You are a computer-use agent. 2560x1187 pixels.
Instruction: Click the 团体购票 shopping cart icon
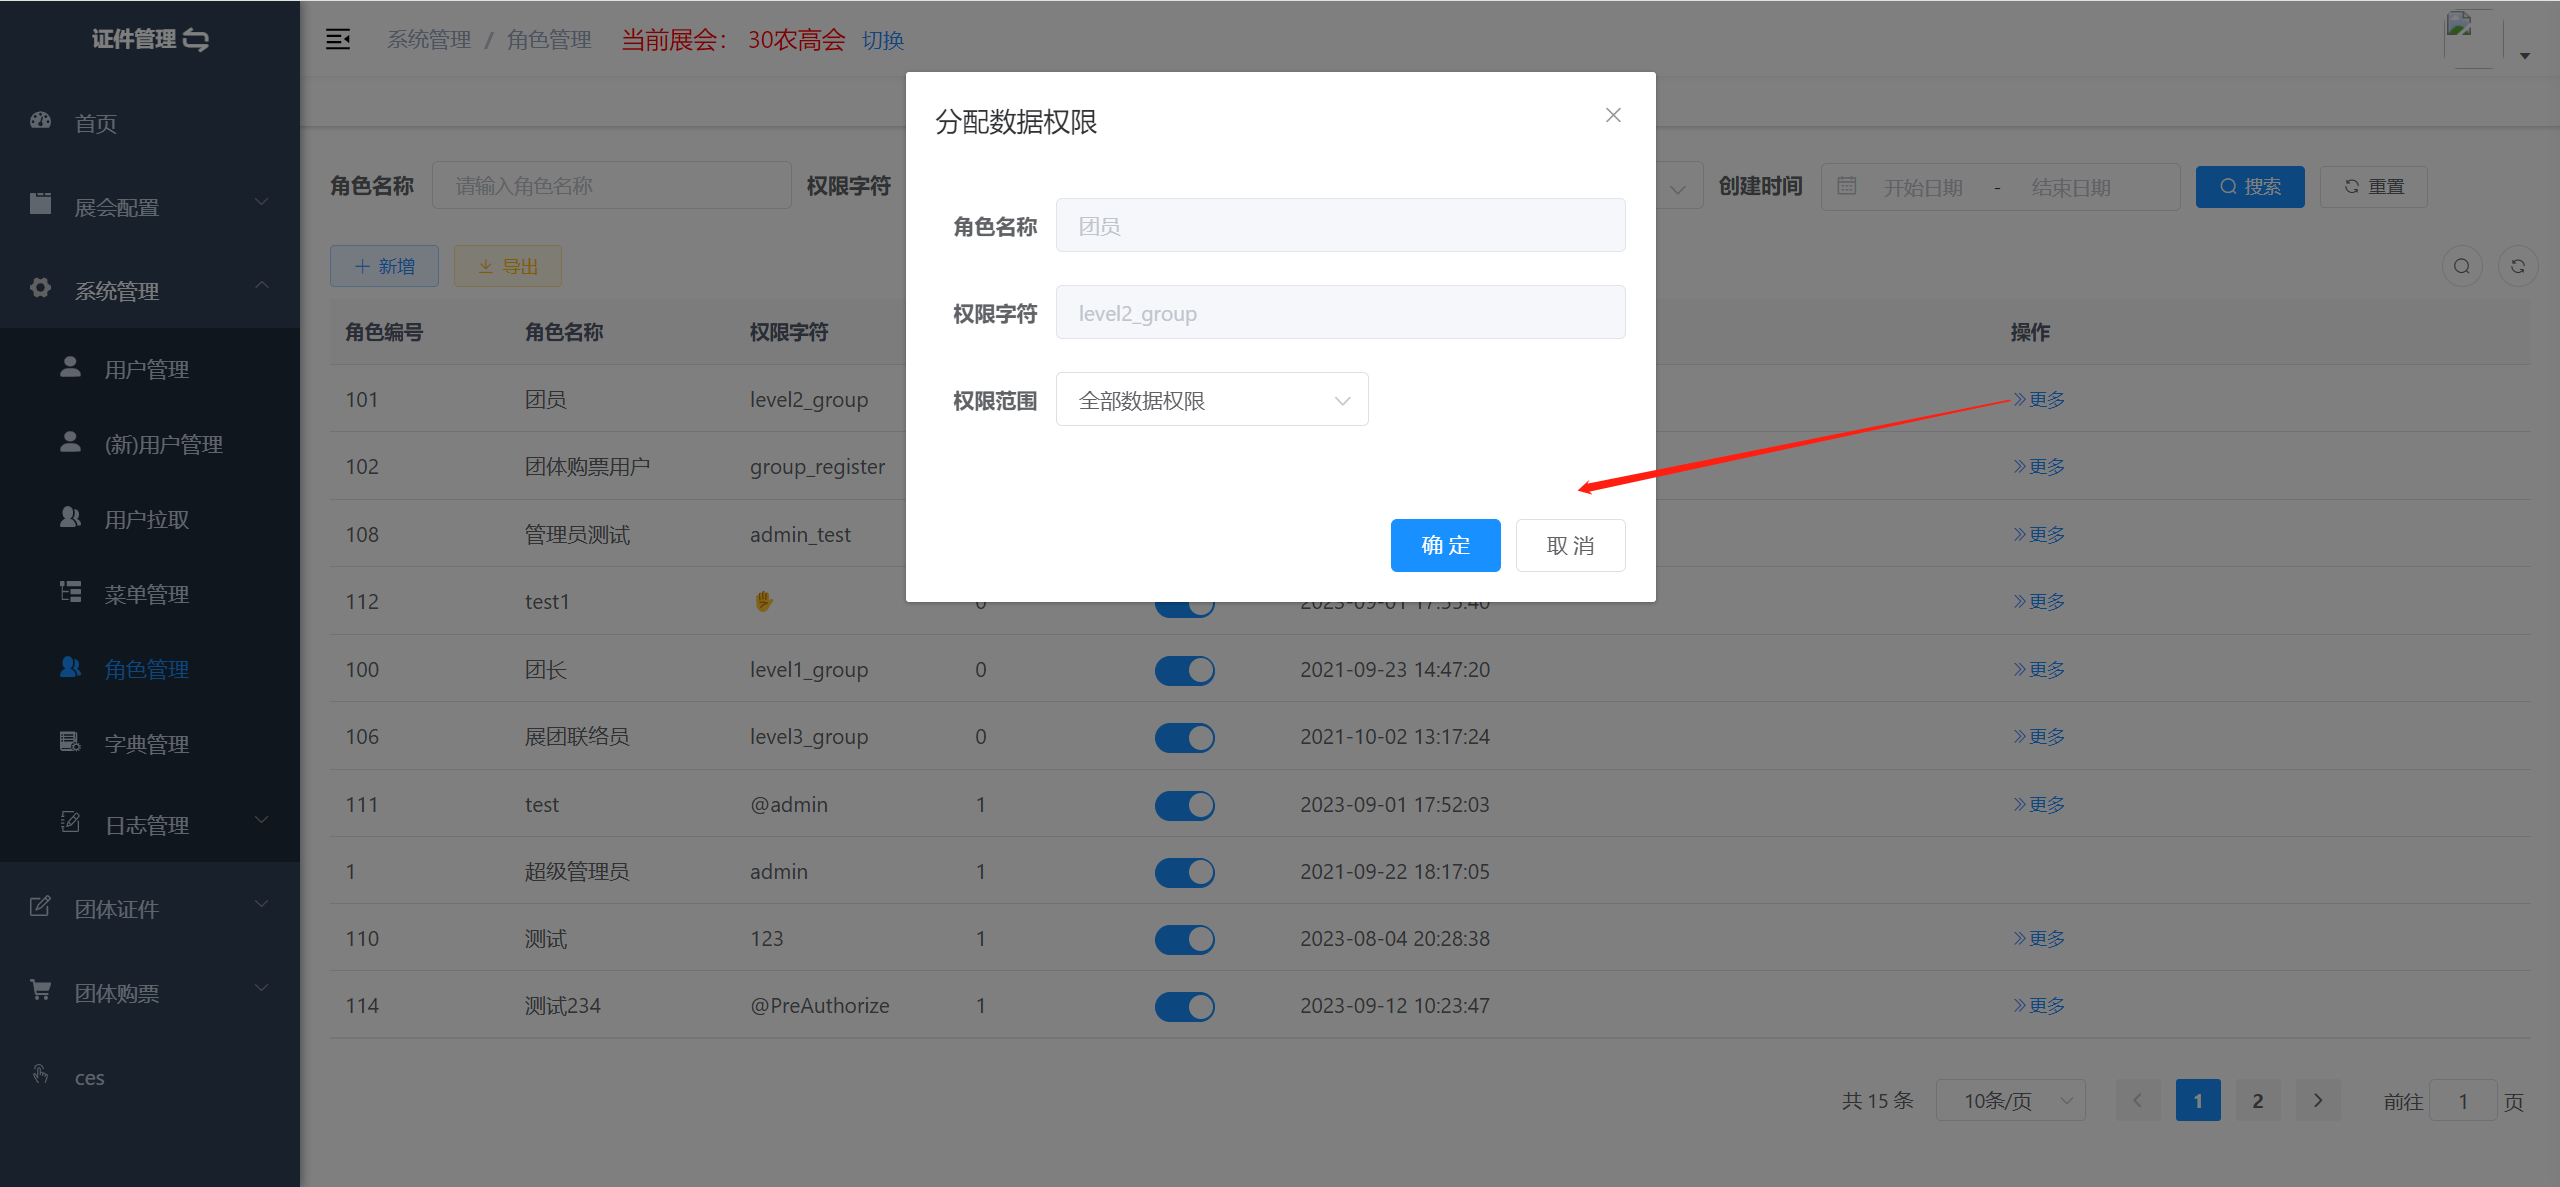(x=41, y=990)
